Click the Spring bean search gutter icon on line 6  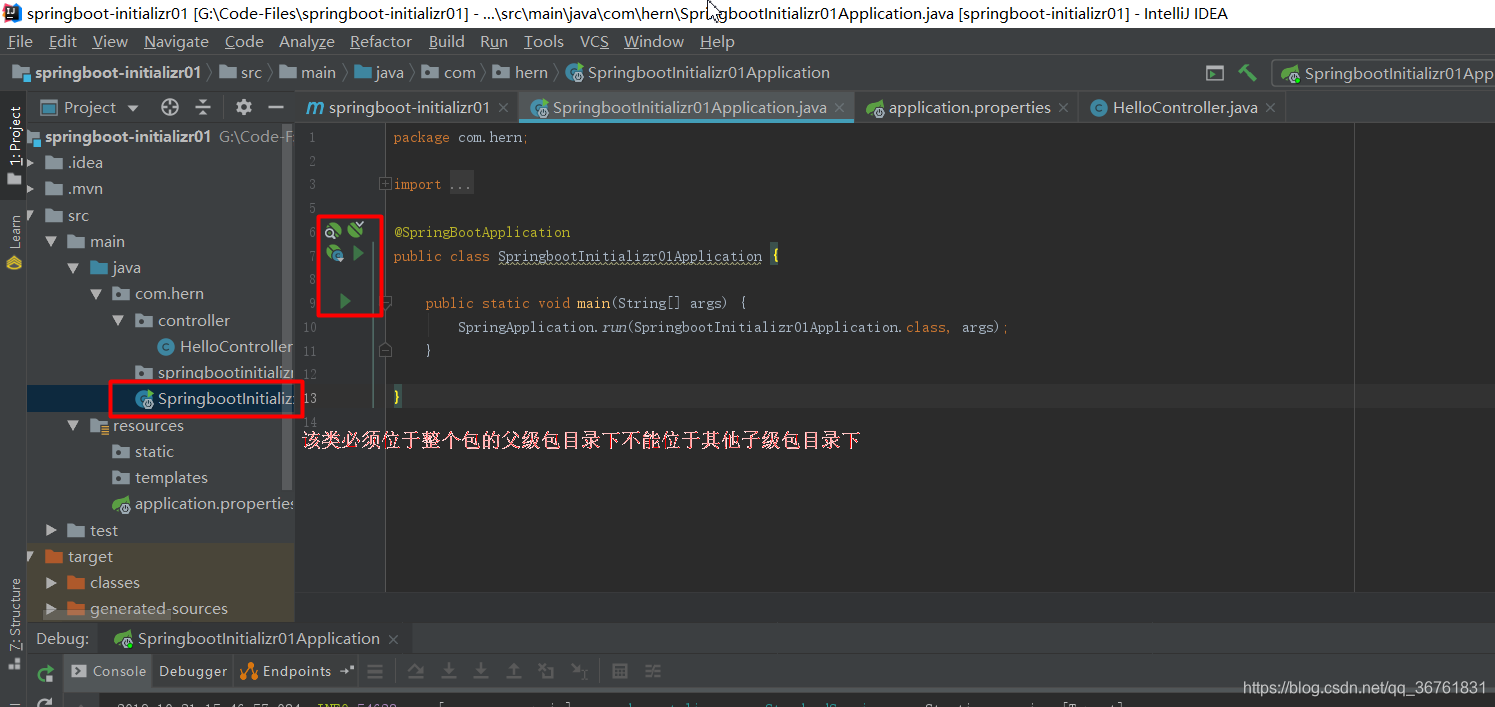(333, 231)
